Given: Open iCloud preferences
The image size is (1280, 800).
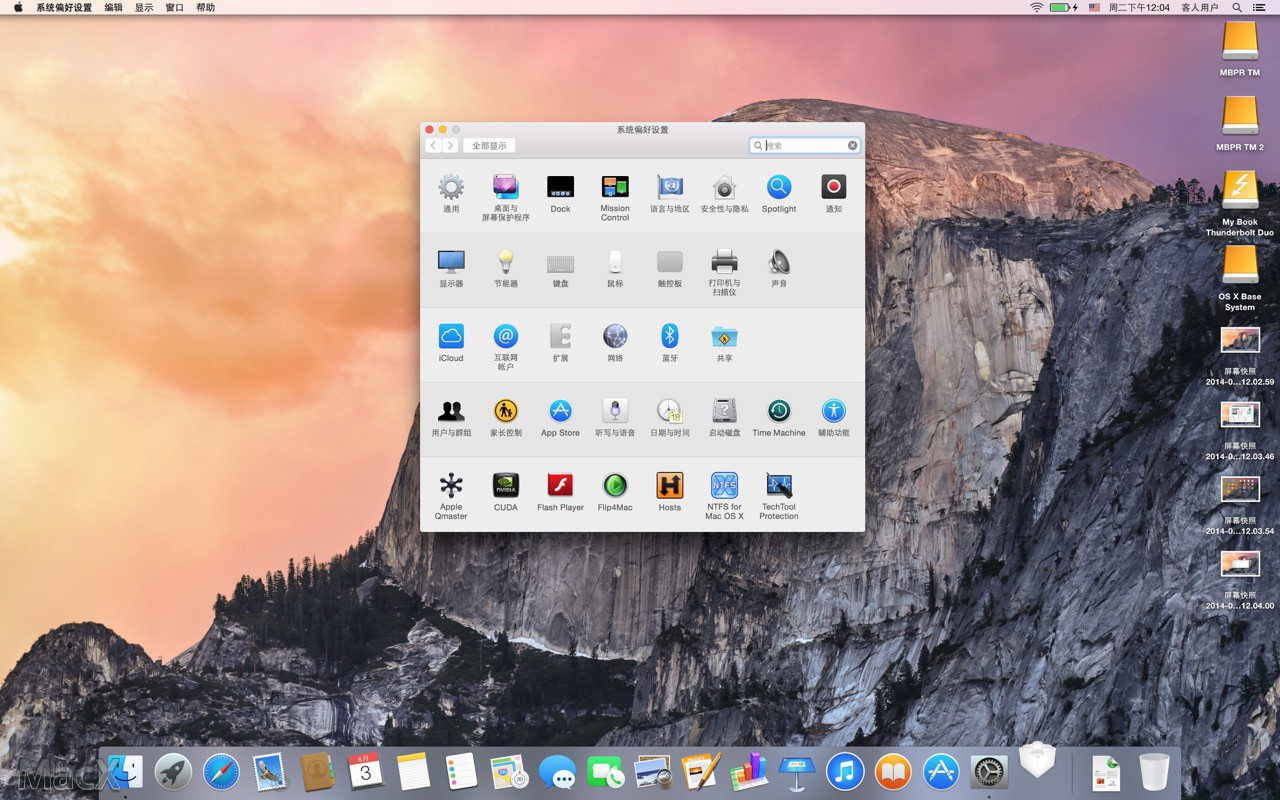Looking at the screenshot, I should pos(451,338).
